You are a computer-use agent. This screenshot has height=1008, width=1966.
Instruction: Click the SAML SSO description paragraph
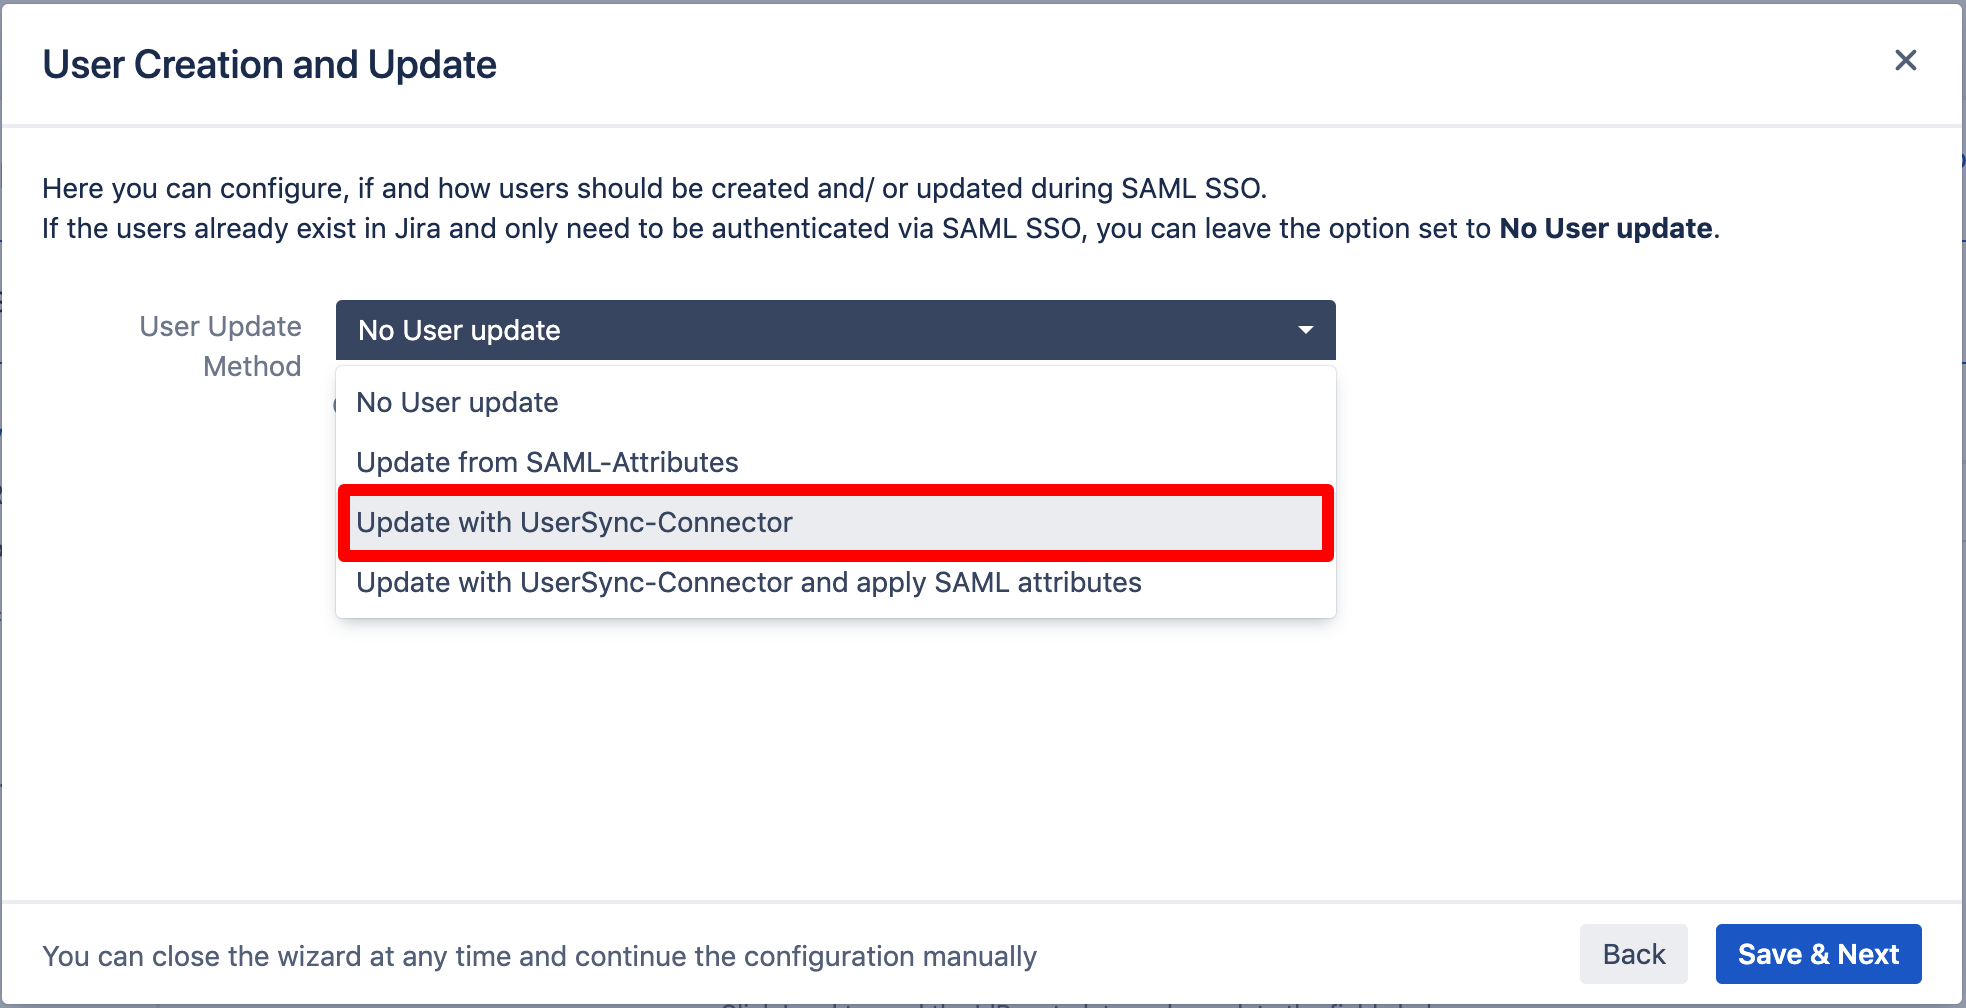coord(880,209)
